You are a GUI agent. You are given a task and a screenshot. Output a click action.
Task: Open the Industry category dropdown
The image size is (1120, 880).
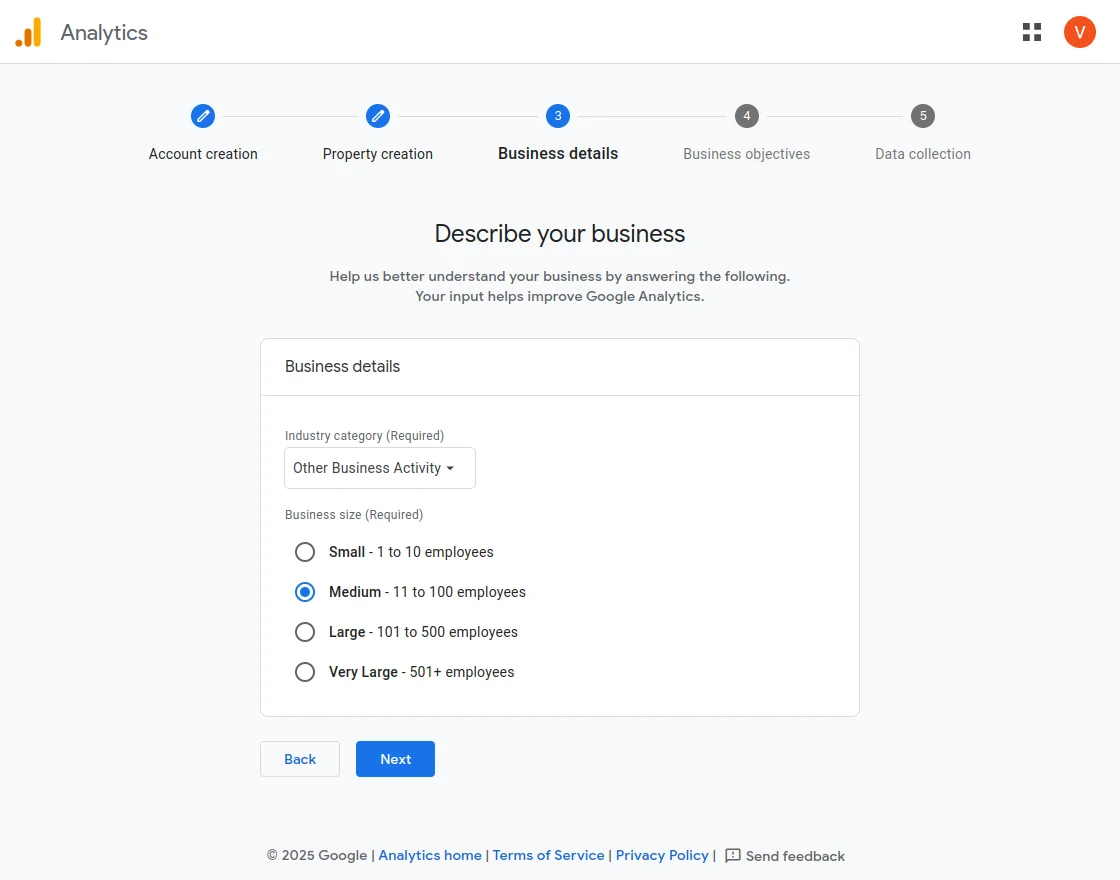click(x=379, y=468)
